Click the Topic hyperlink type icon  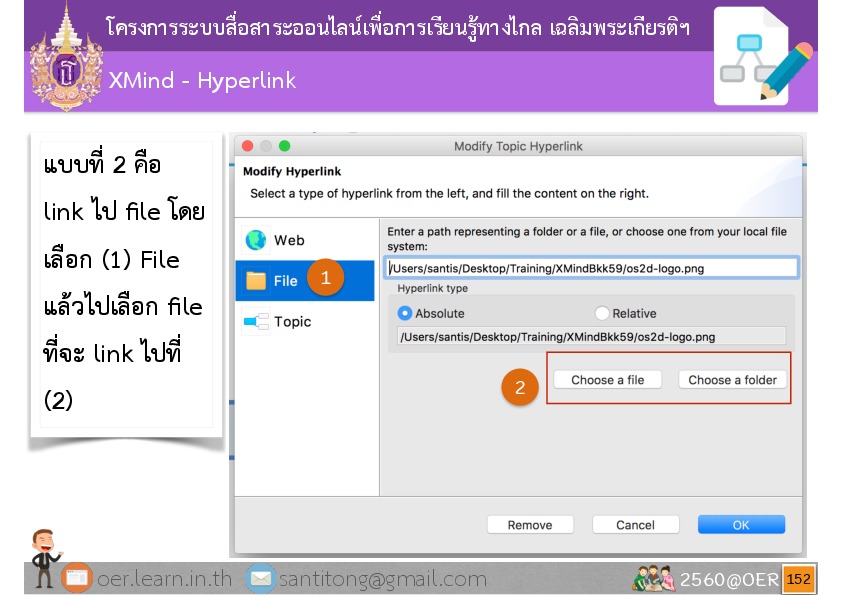(257, 322)
